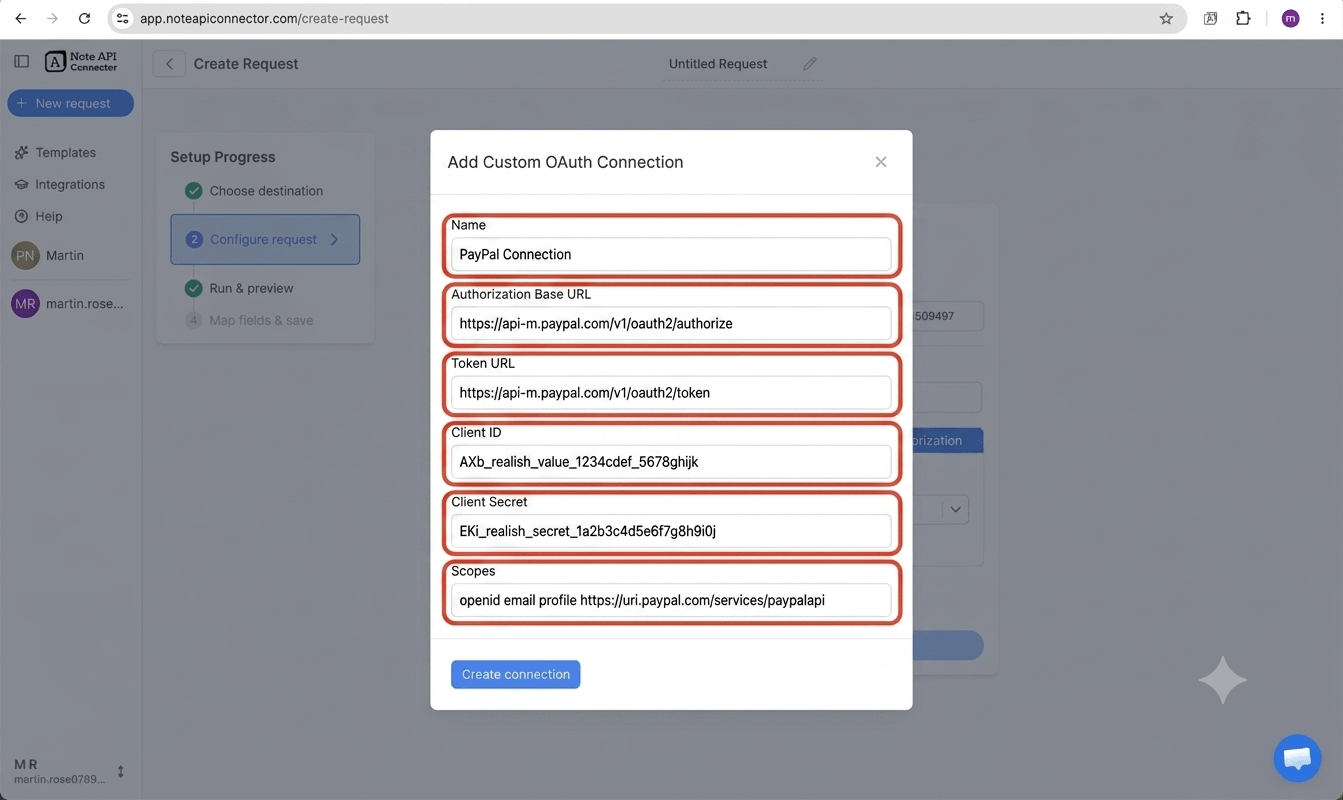Click the address bar URL
This screenshot has height=800, width=1343.
264,18
